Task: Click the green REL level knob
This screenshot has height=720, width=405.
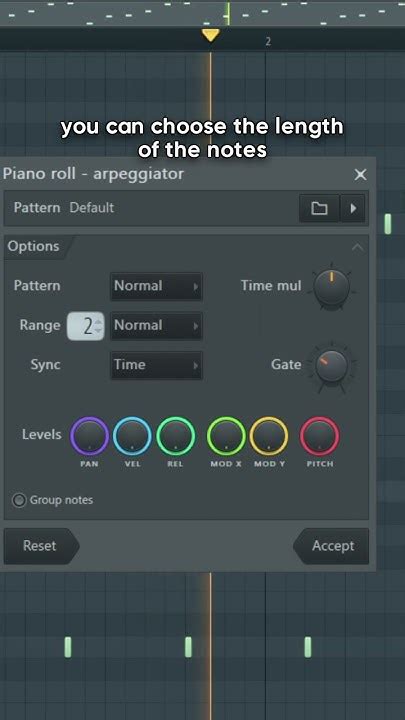Action: click(x=175, y=436)
